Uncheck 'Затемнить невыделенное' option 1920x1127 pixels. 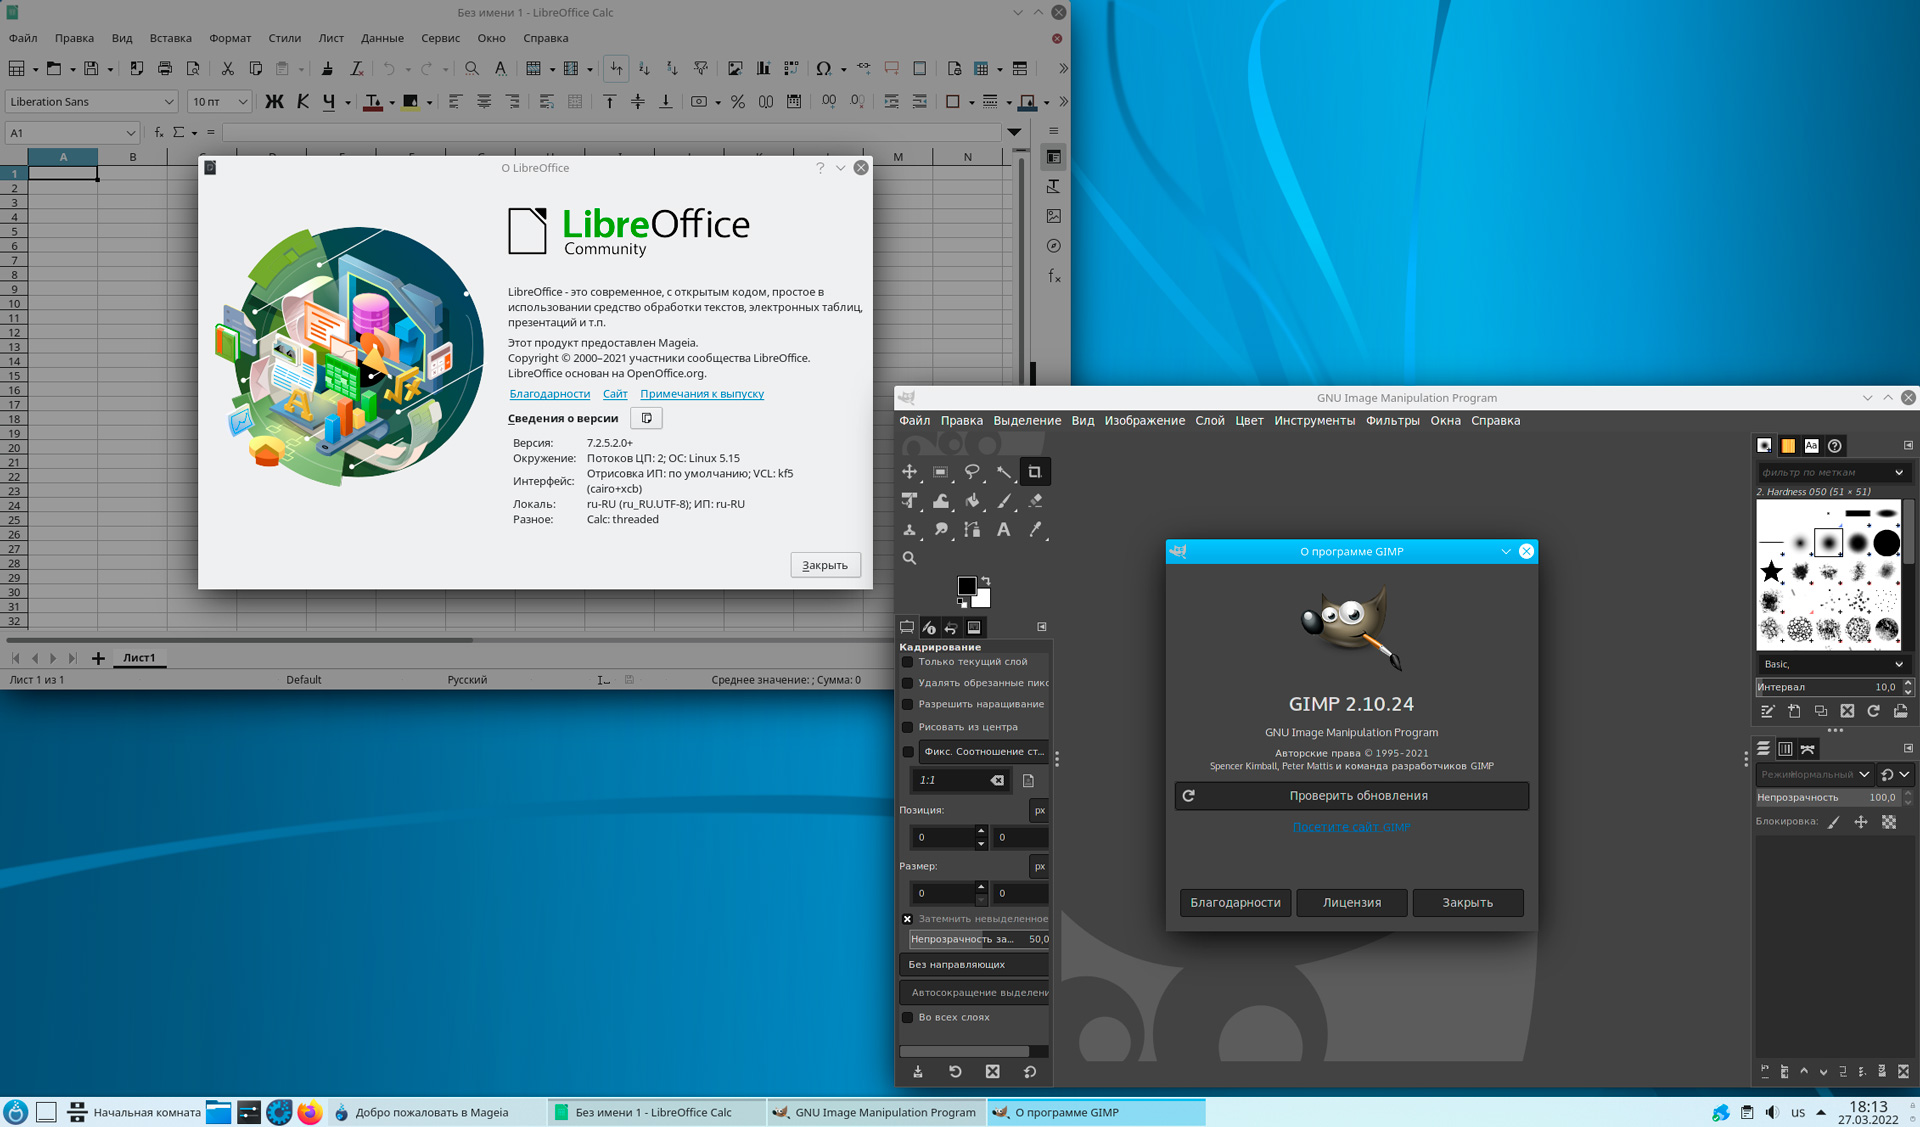(908, 919)
